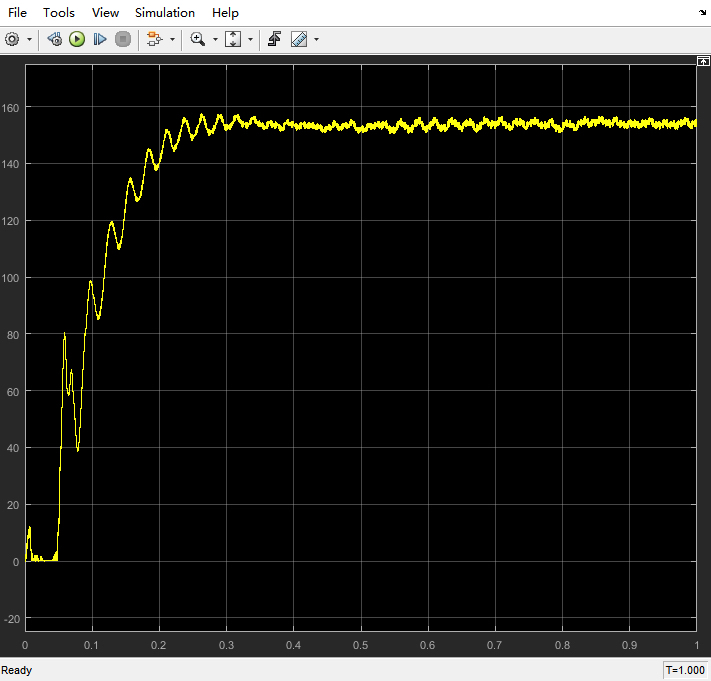Open the Cursor Measurements ruler icon
Viewport: 711px width, 681px height.
point(299,39)
